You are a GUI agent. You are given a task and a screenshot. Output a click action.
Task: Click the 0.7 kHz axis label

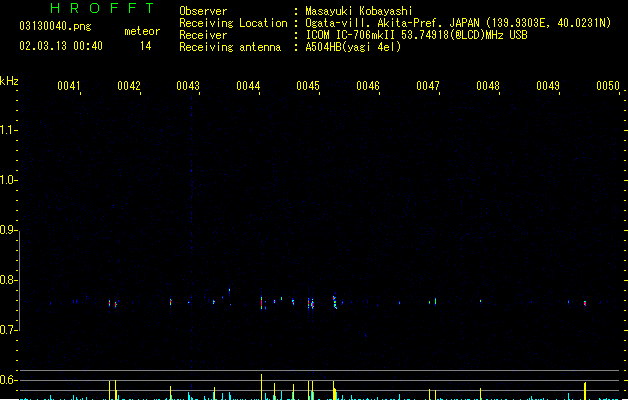click(x=8, y=330)
